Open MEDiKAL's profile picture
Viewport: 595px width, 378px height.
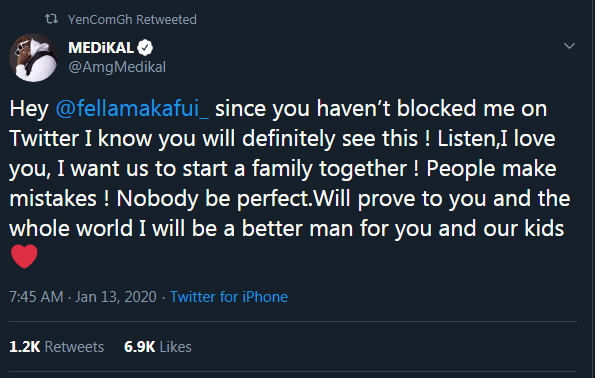[33, 57]
